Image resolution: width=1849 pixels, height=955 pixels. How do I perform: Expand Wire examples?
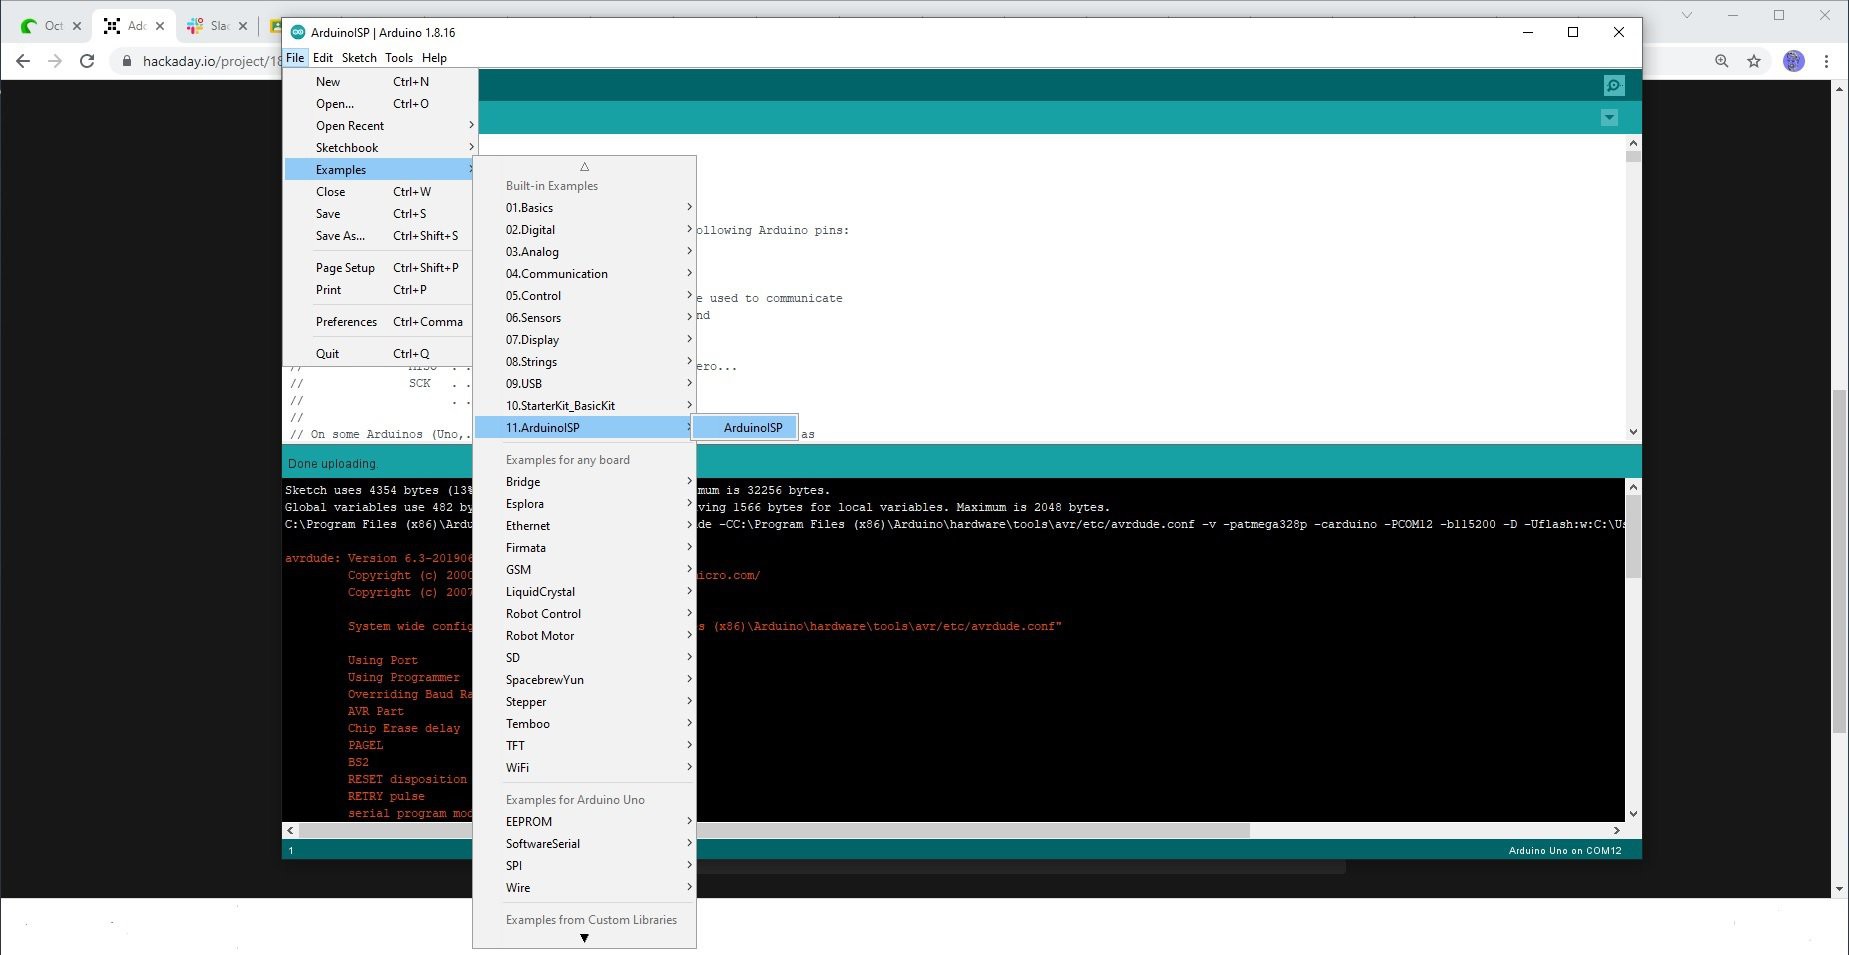(x=584, y=888)
